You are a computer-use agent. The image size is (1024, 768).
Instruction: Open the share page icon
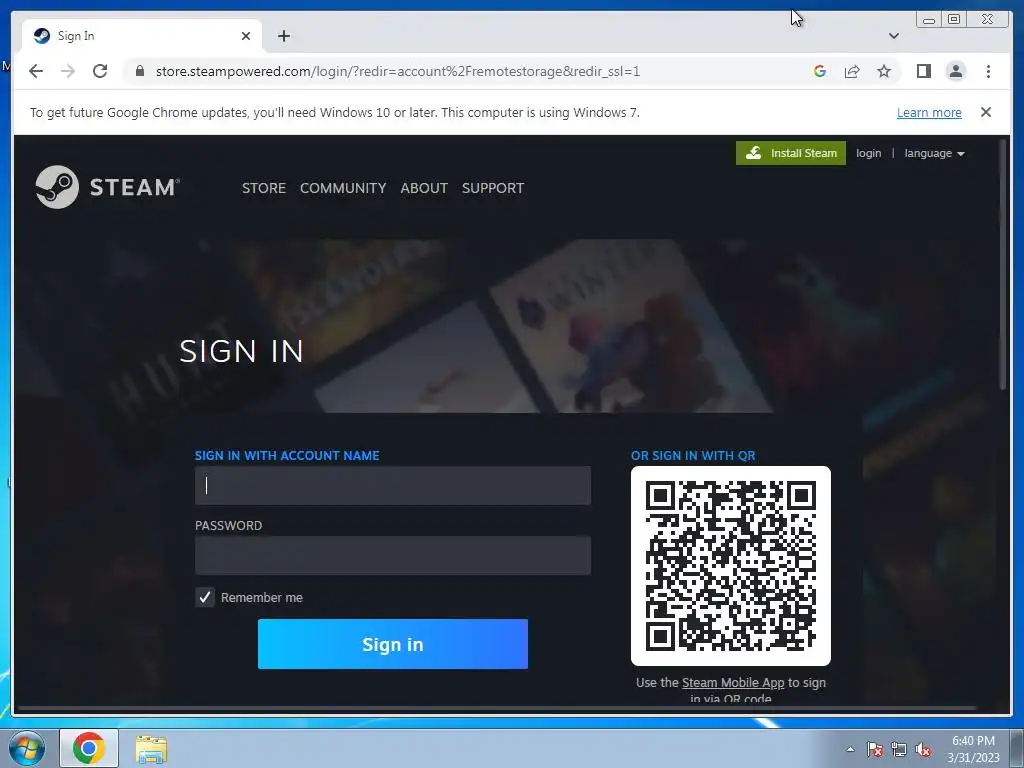point(852,71)
